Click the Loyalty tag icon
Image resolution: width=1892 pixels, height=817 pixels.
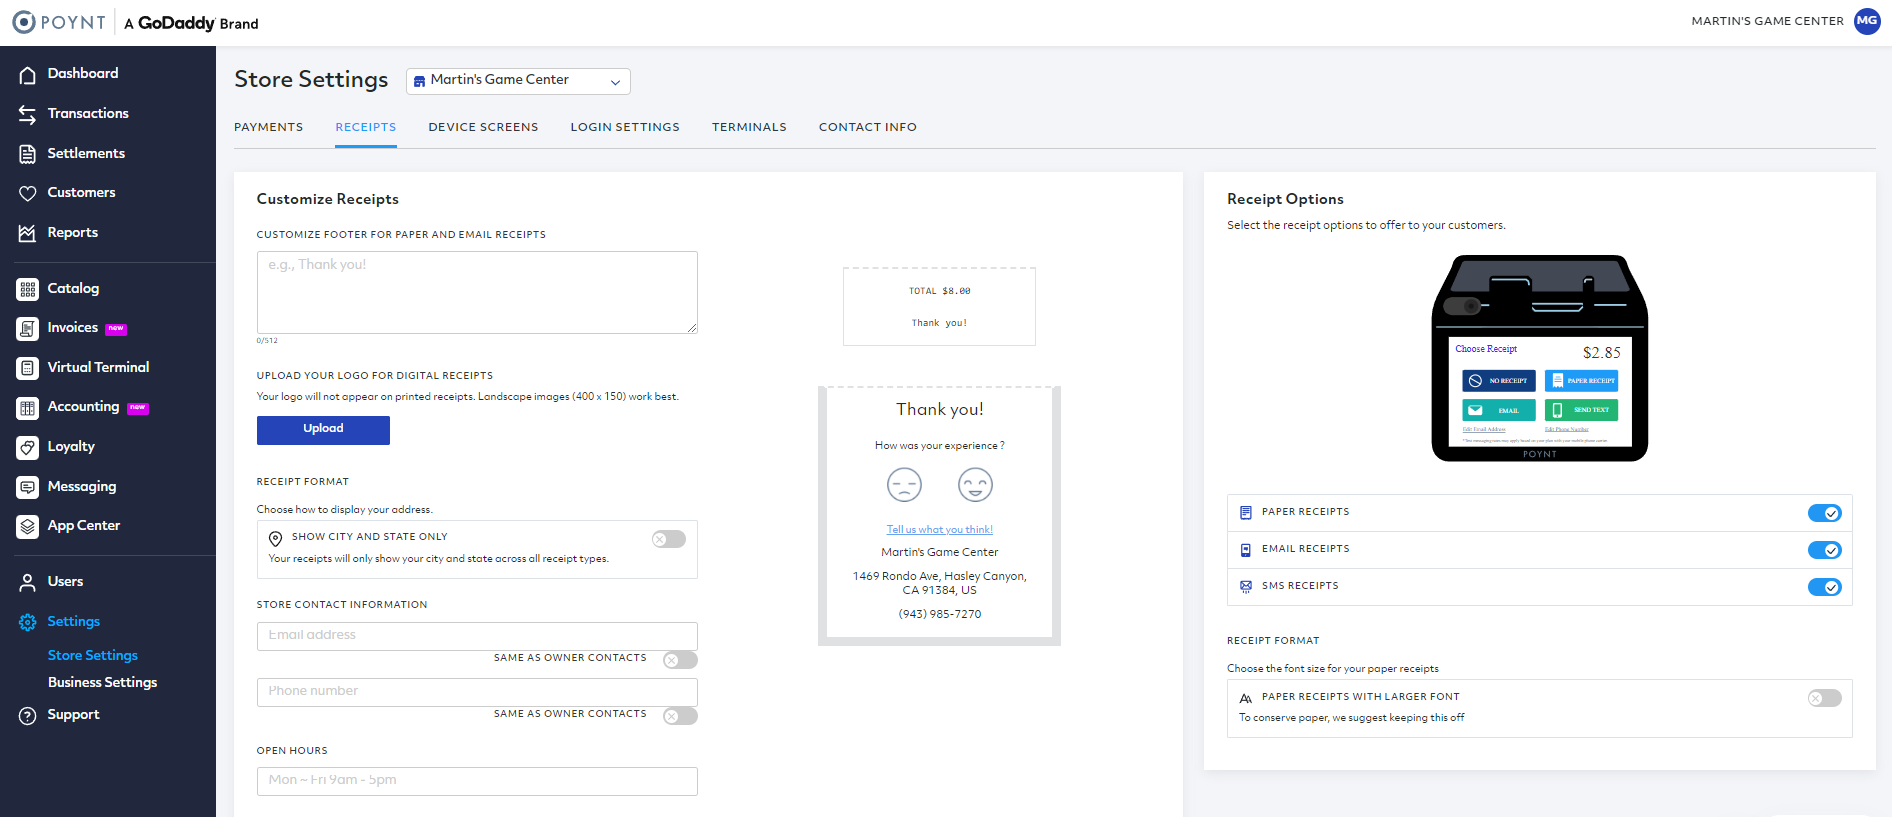pyautogui.click(x=28, y=447)
